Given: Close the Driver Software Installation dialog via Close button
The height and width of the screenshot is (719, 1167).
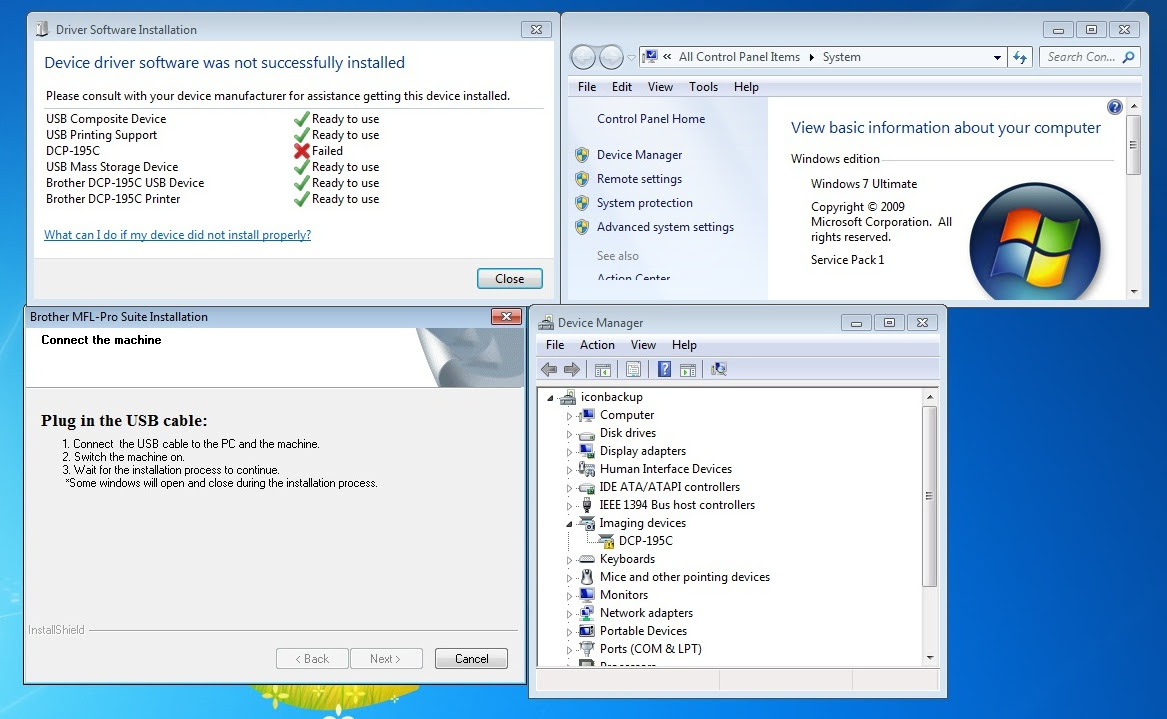Looking at the screenshot, I should (x=510, y=278).
